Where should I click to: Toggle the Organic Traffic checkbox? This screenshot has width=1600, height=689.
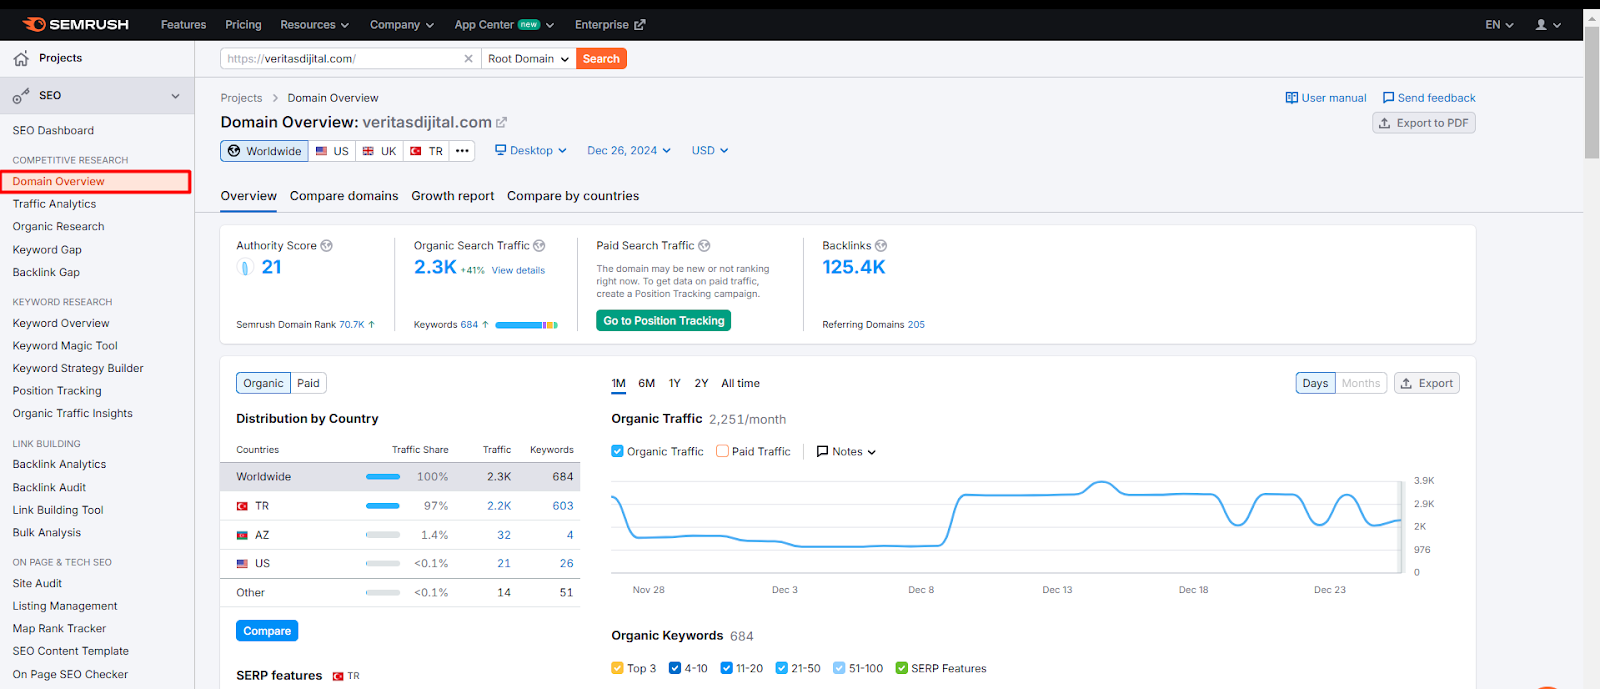pyautogui.click(x=617, y=451)
